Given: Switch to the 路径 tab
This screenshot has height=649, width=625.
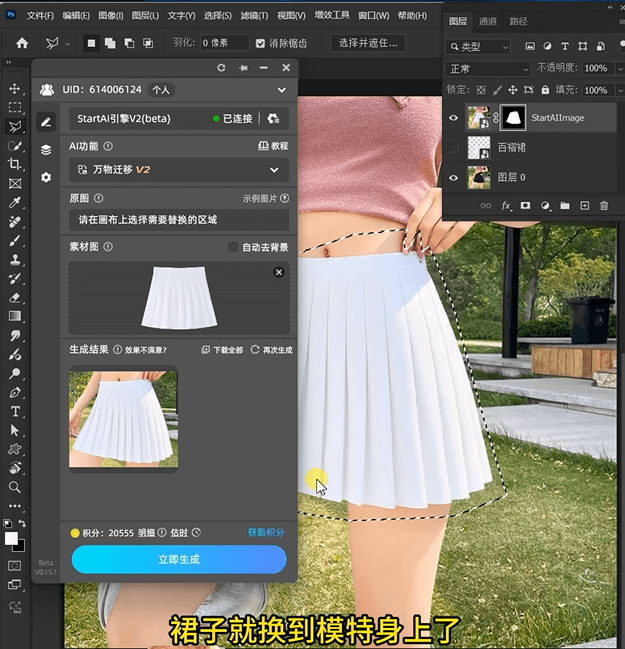Looking at the screenshot, I should pyautogui.click(x=518, y=22).
